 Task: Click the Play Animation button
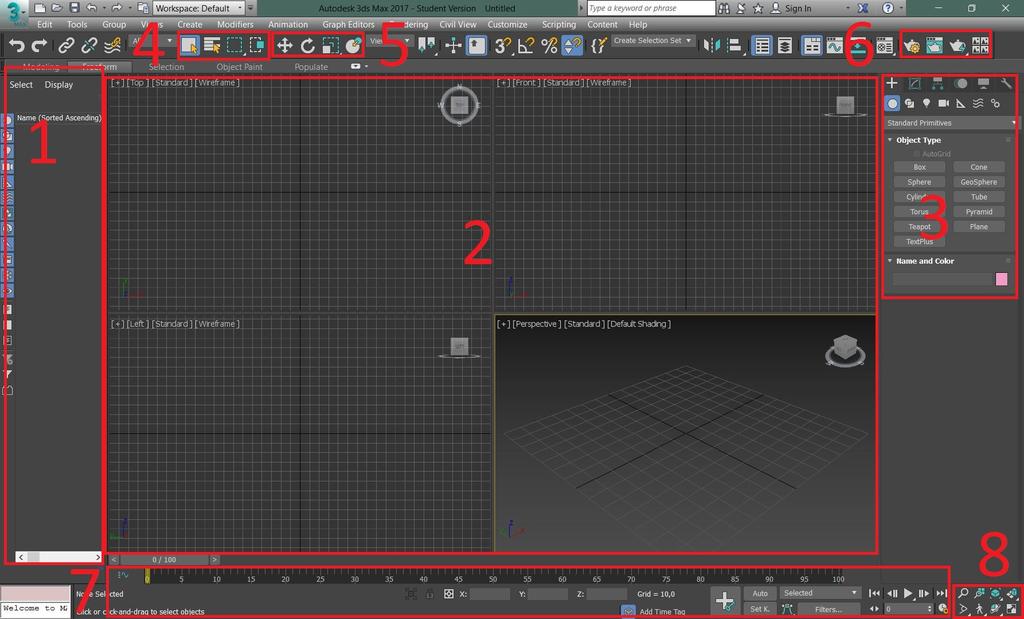pos(908,593)
